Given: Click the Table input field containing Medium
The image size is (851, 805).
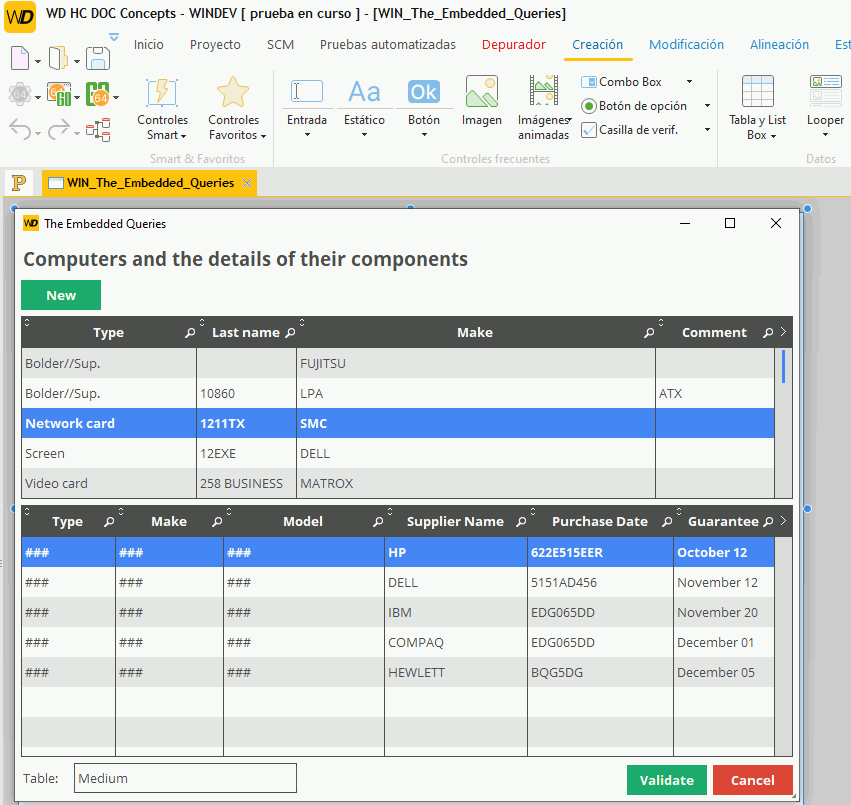Looking at the screenshot, I should pyautogui.click(x=185, y=778).
